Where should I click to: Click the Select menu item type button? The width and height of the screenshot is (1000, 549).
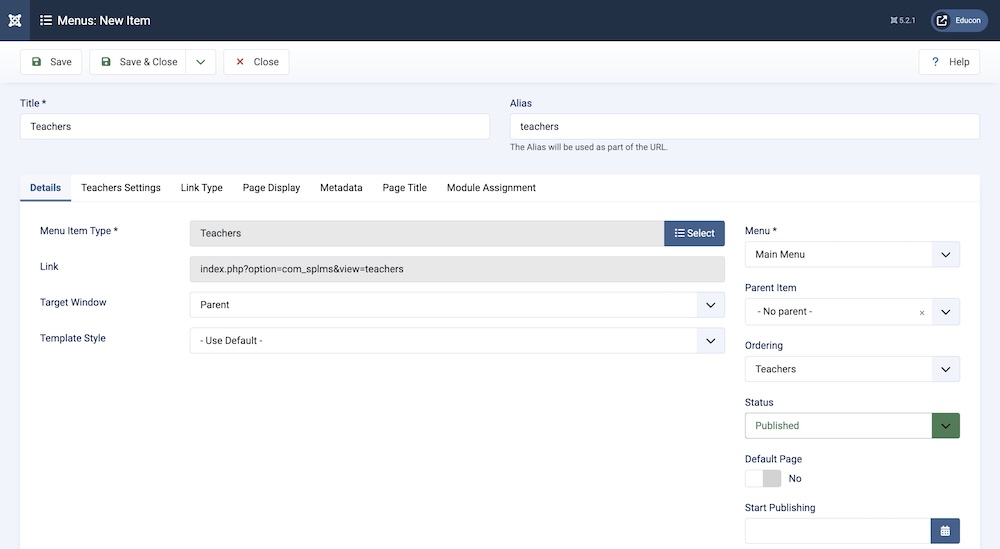694,233
